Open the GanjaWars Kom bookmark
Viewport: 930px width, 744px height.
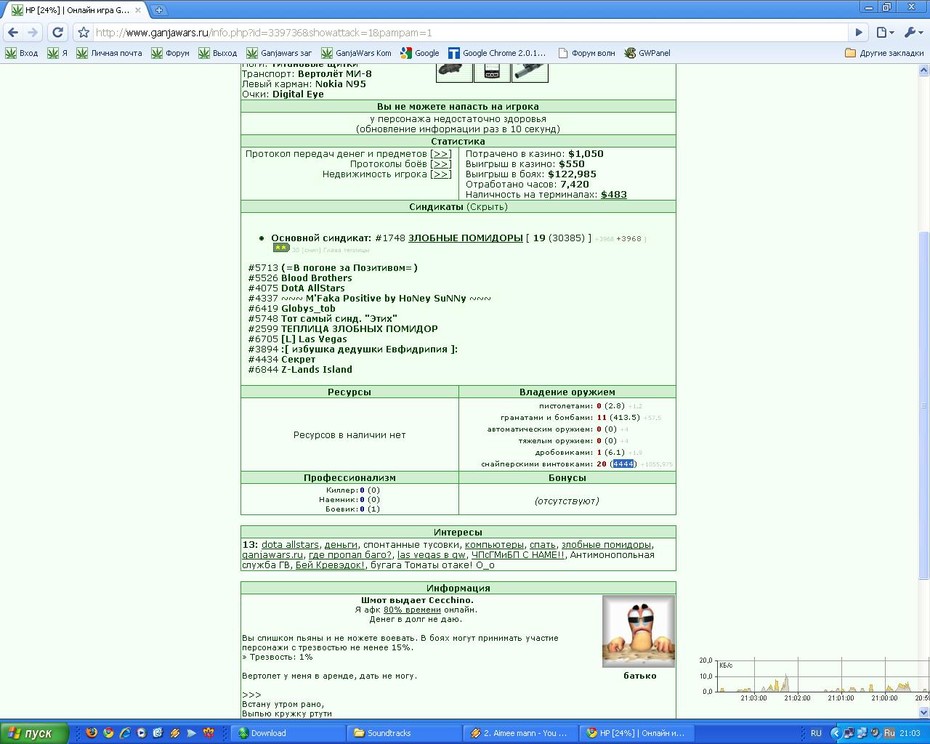tap(356, 53)
